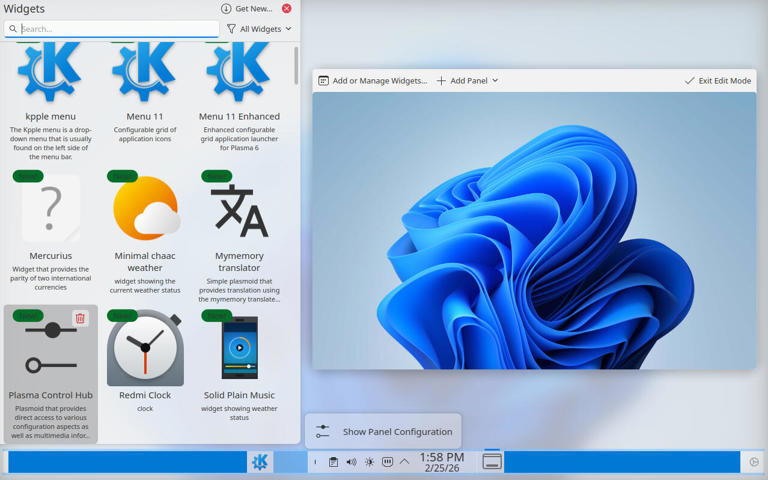Click the icon at the panel's far right end
The height and width of the screenshot is (480, 768).
(x=754, y=462)
